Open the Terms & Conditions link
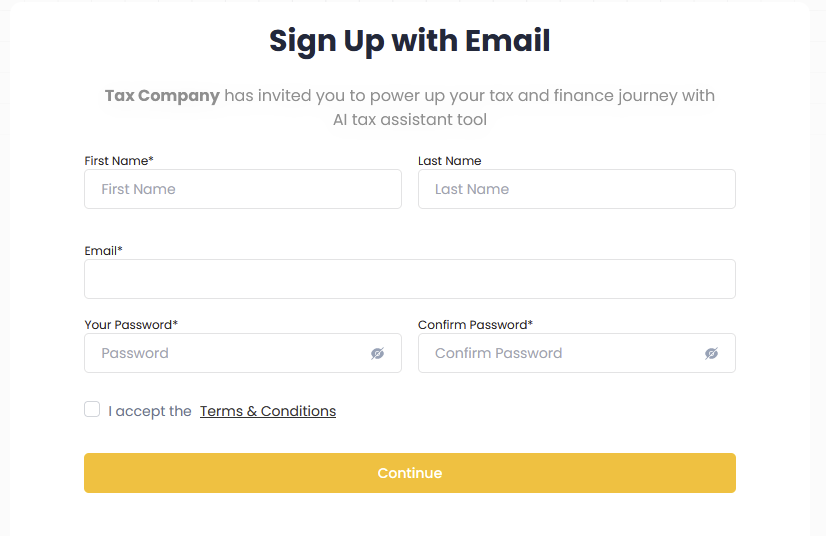This screenshot has width=826, height=536. coord(268,411)
